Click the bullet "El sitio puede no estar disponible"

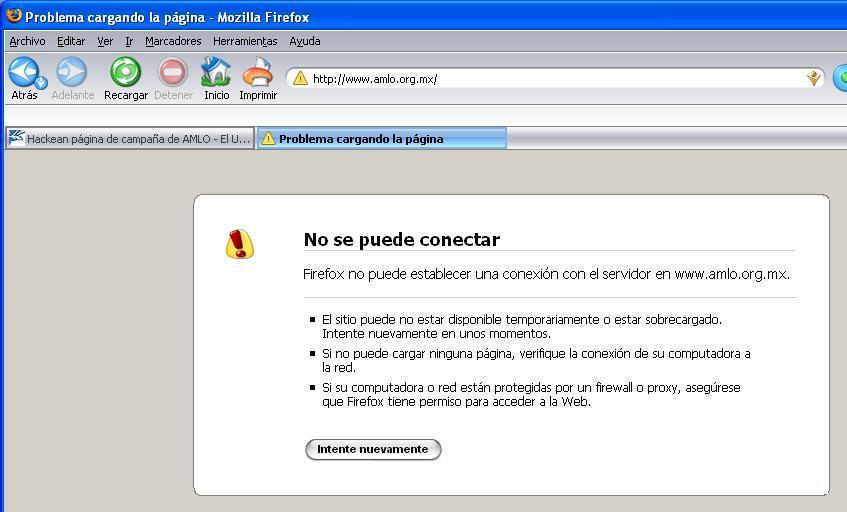click(x=521, y=326)
